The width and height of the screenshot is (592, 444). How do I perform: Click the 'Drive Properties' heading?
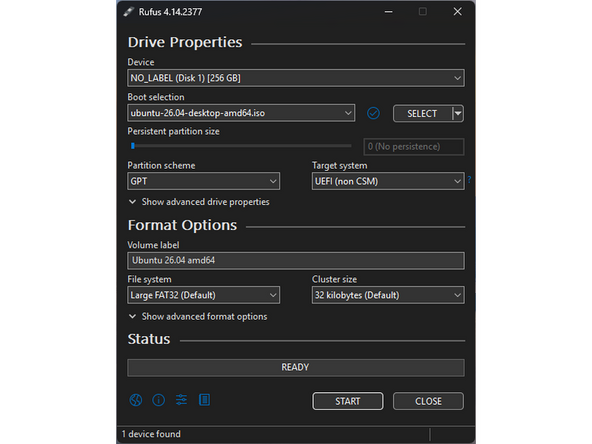click(185, 42)
